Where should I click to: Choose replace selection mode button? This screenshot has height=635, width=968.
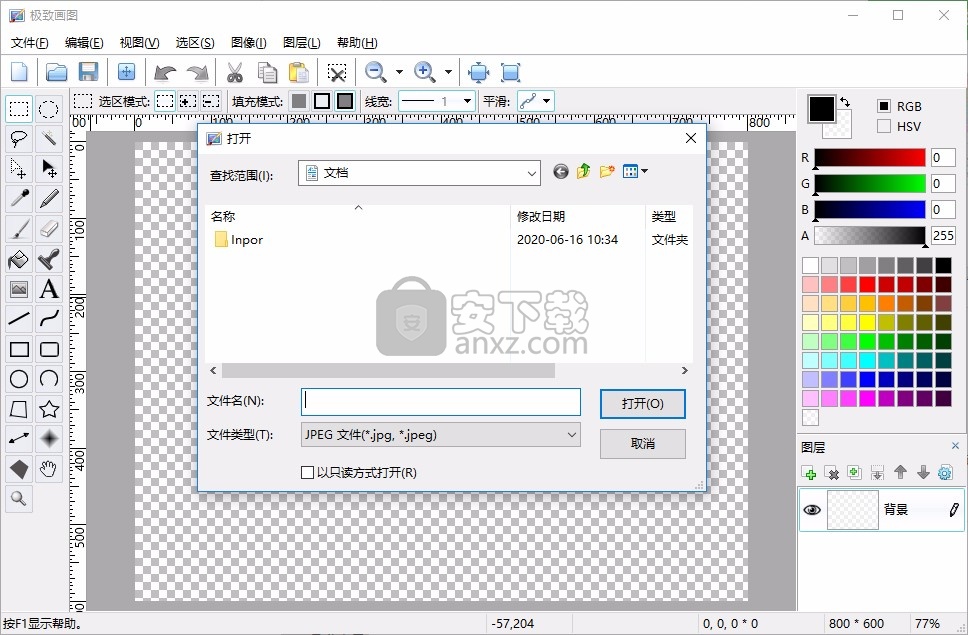[165, 101]
